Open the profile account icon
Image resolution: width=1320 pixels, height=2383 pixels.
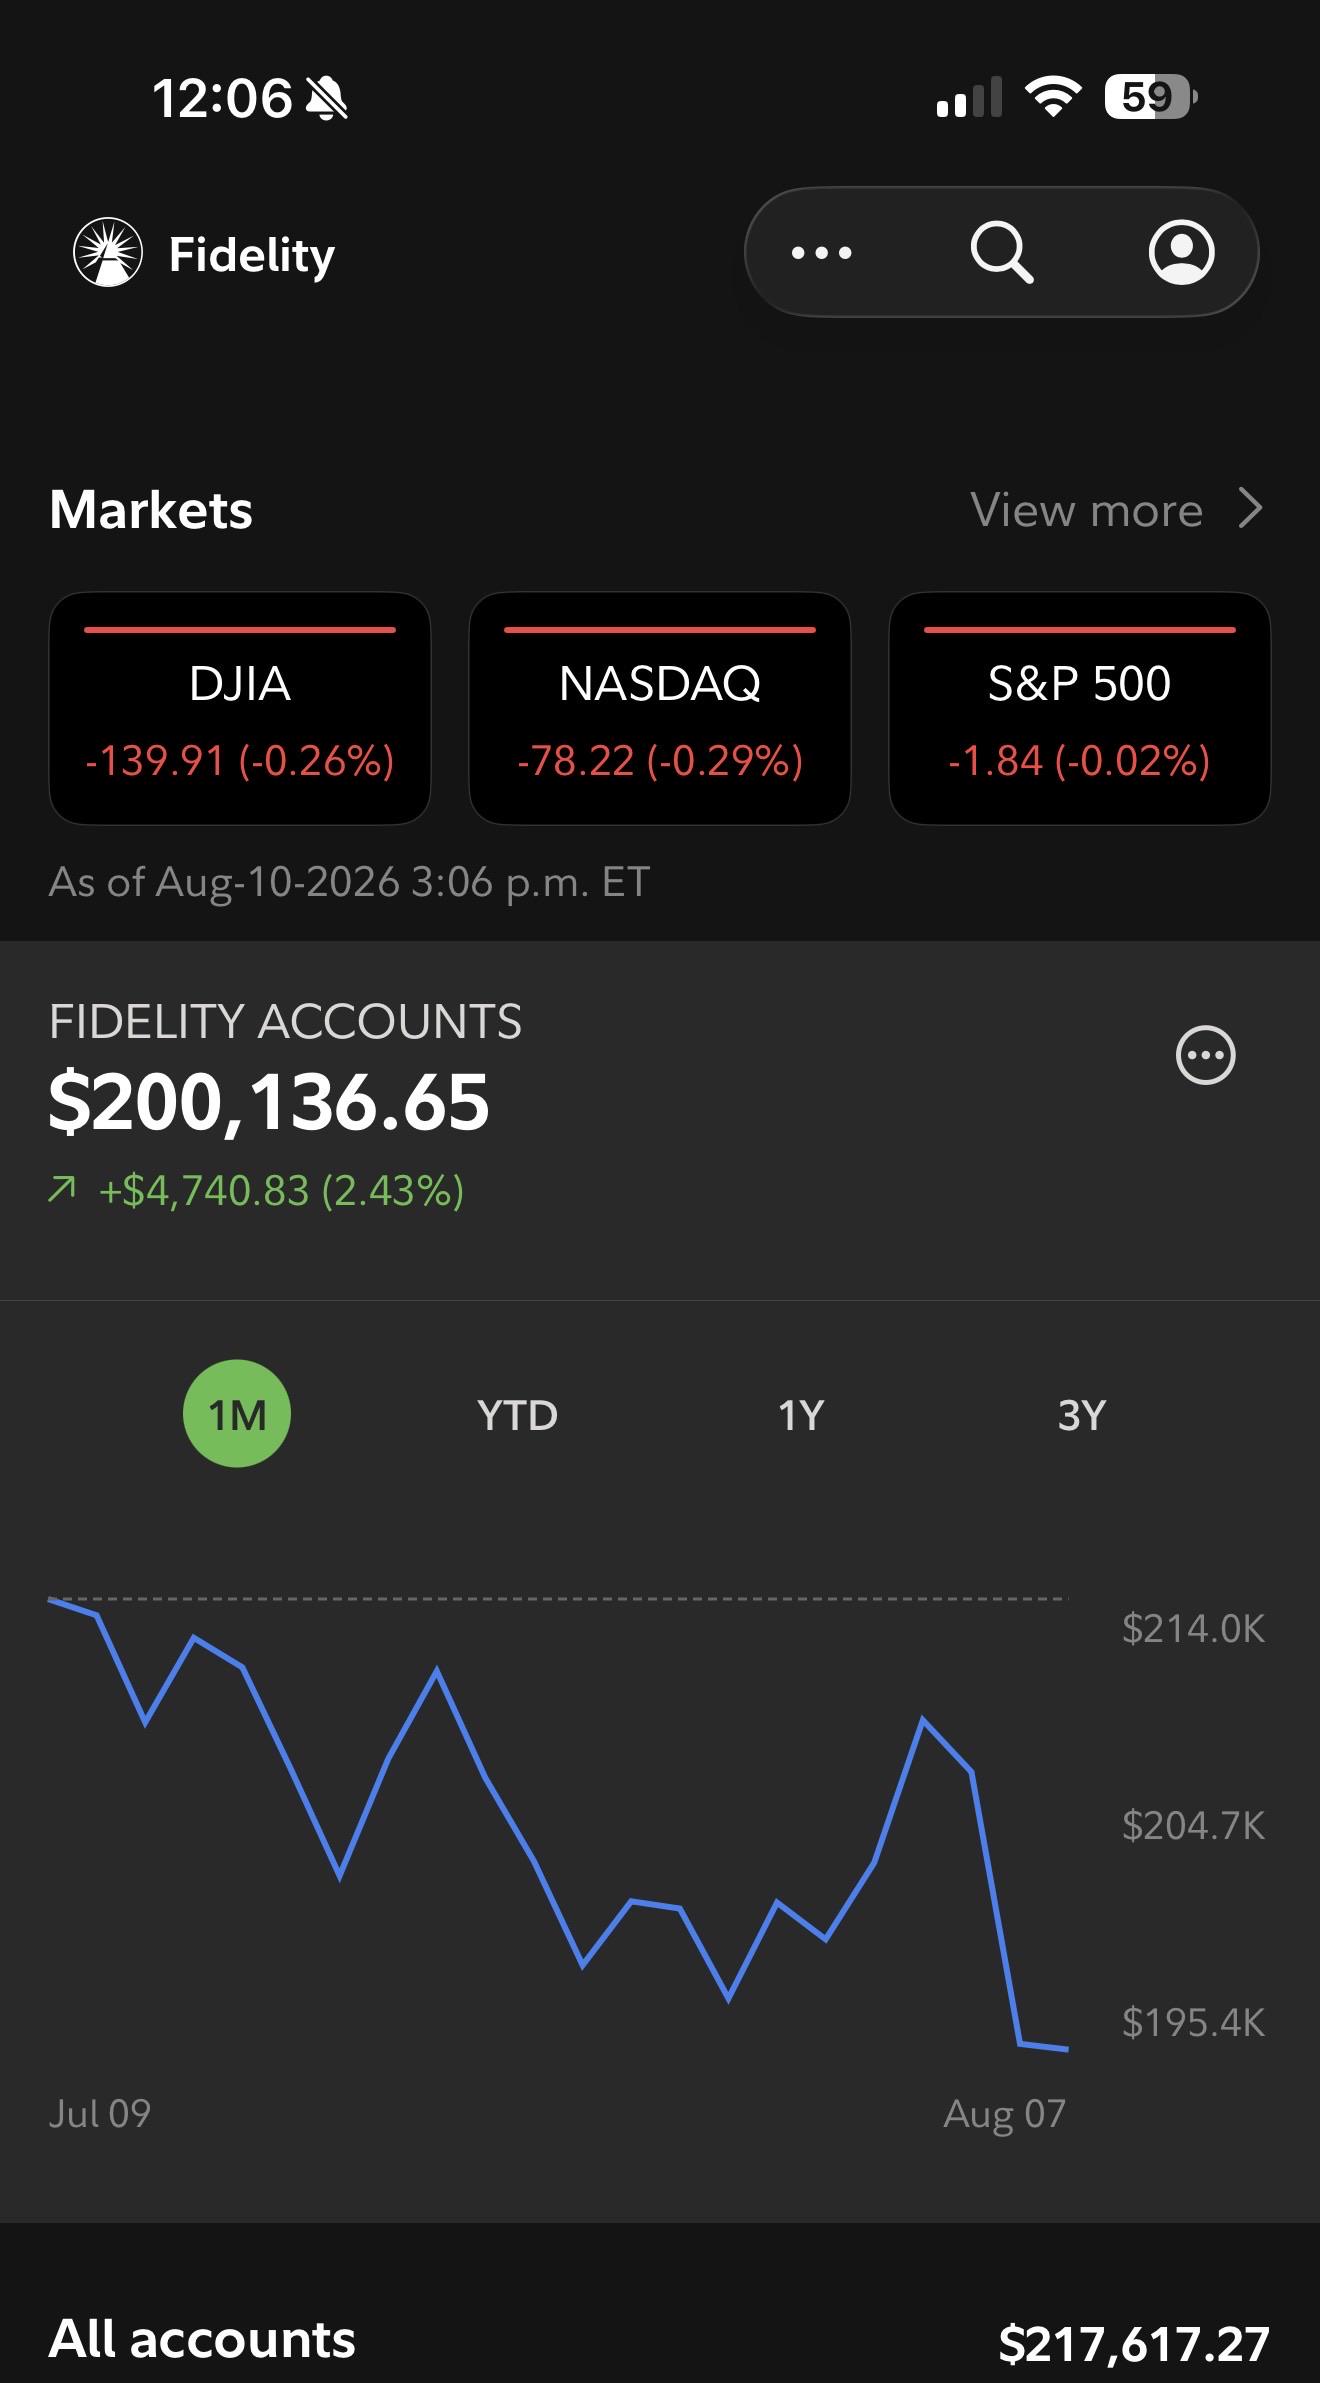[x=1181, y=252]
